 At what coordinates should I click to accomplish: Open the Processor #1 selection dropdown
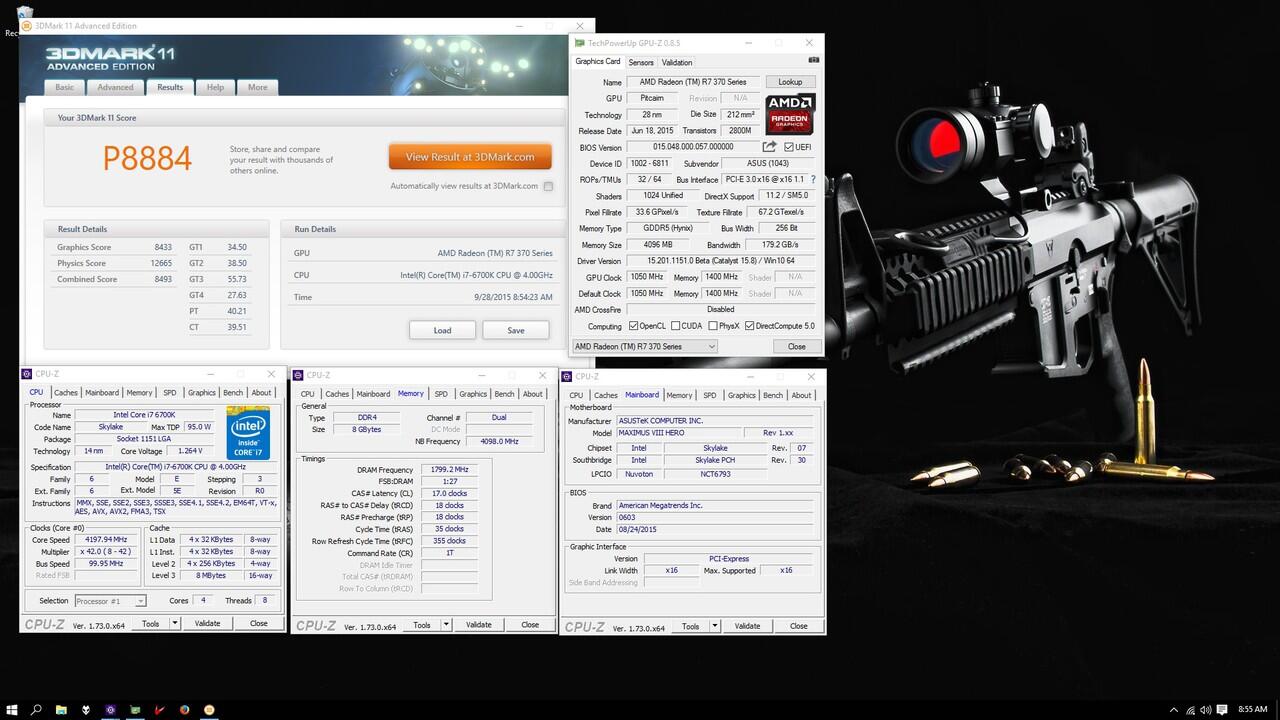click(x=110, y=601)
